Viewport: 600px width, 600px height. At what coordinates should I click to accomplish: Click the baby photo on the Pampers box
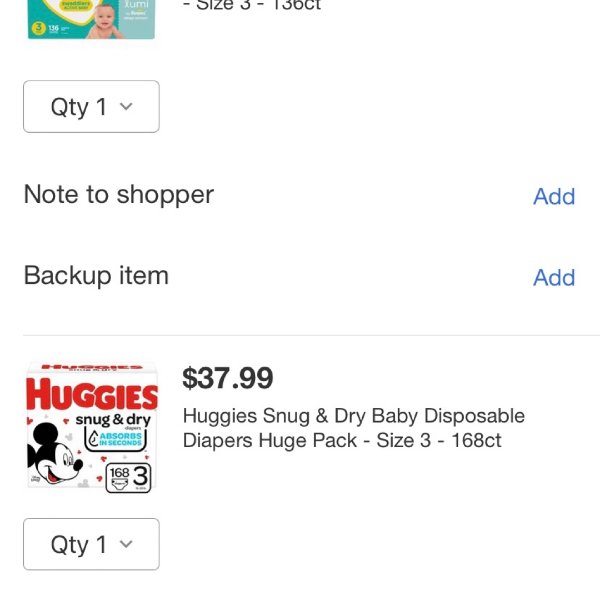point(104,22)
